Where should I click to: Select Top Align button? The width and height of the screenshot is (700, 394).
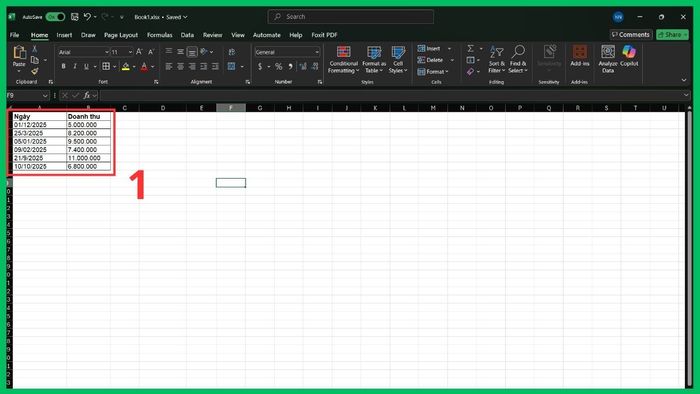(x=169, y=52)
